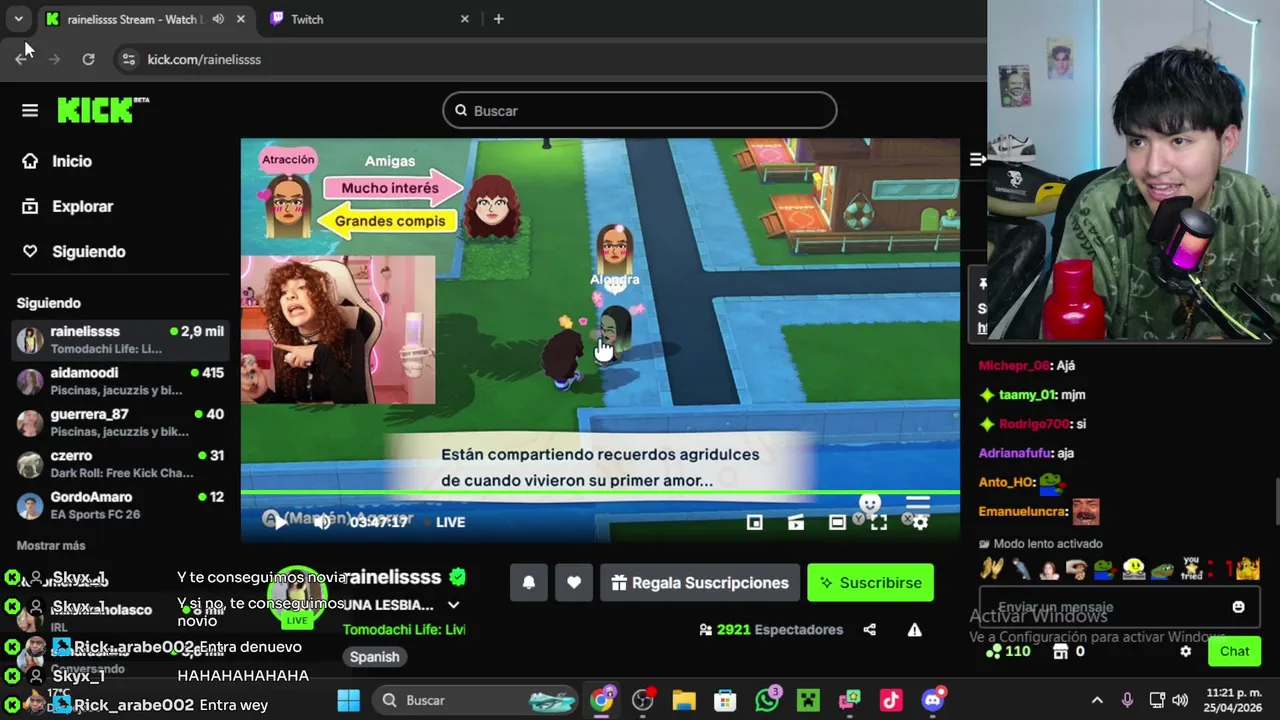The height and width of the screenshot is (720, 1280).
Task: Pause the stream with the play button
Action: pos(279,522)
